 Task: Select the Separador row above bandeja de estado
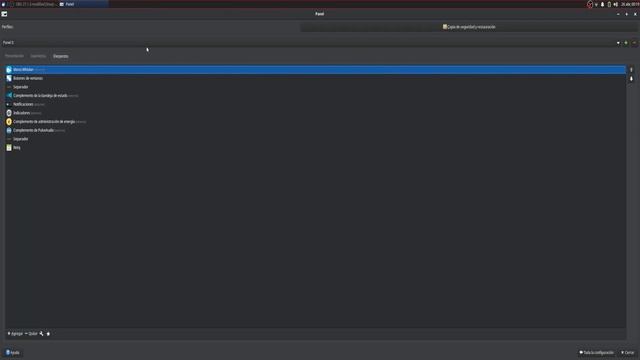315,87
